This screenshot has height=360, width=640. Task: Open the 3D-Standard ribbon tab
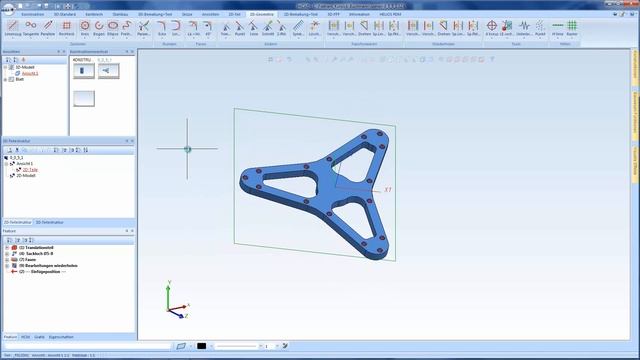(x=65, y=14)
